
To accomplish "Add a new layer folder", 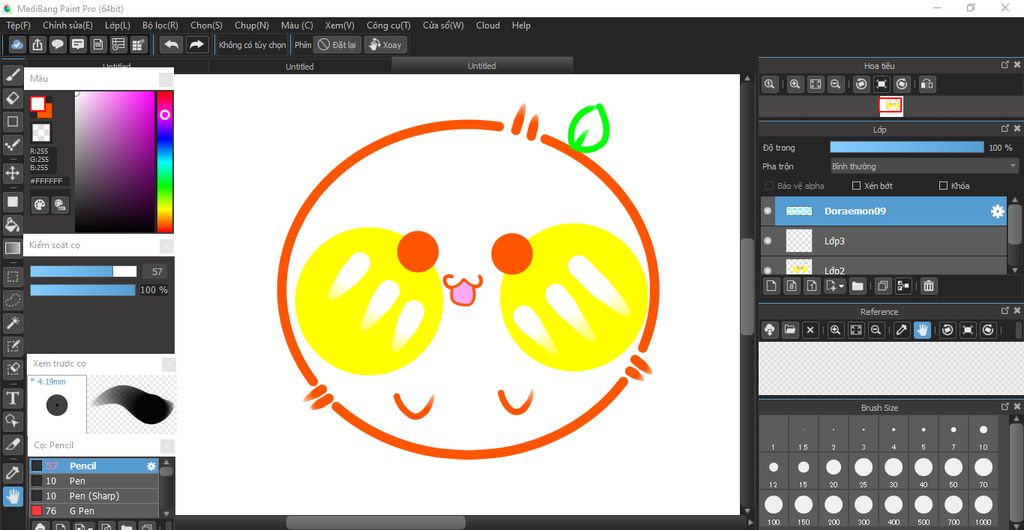I will [857, 286].
